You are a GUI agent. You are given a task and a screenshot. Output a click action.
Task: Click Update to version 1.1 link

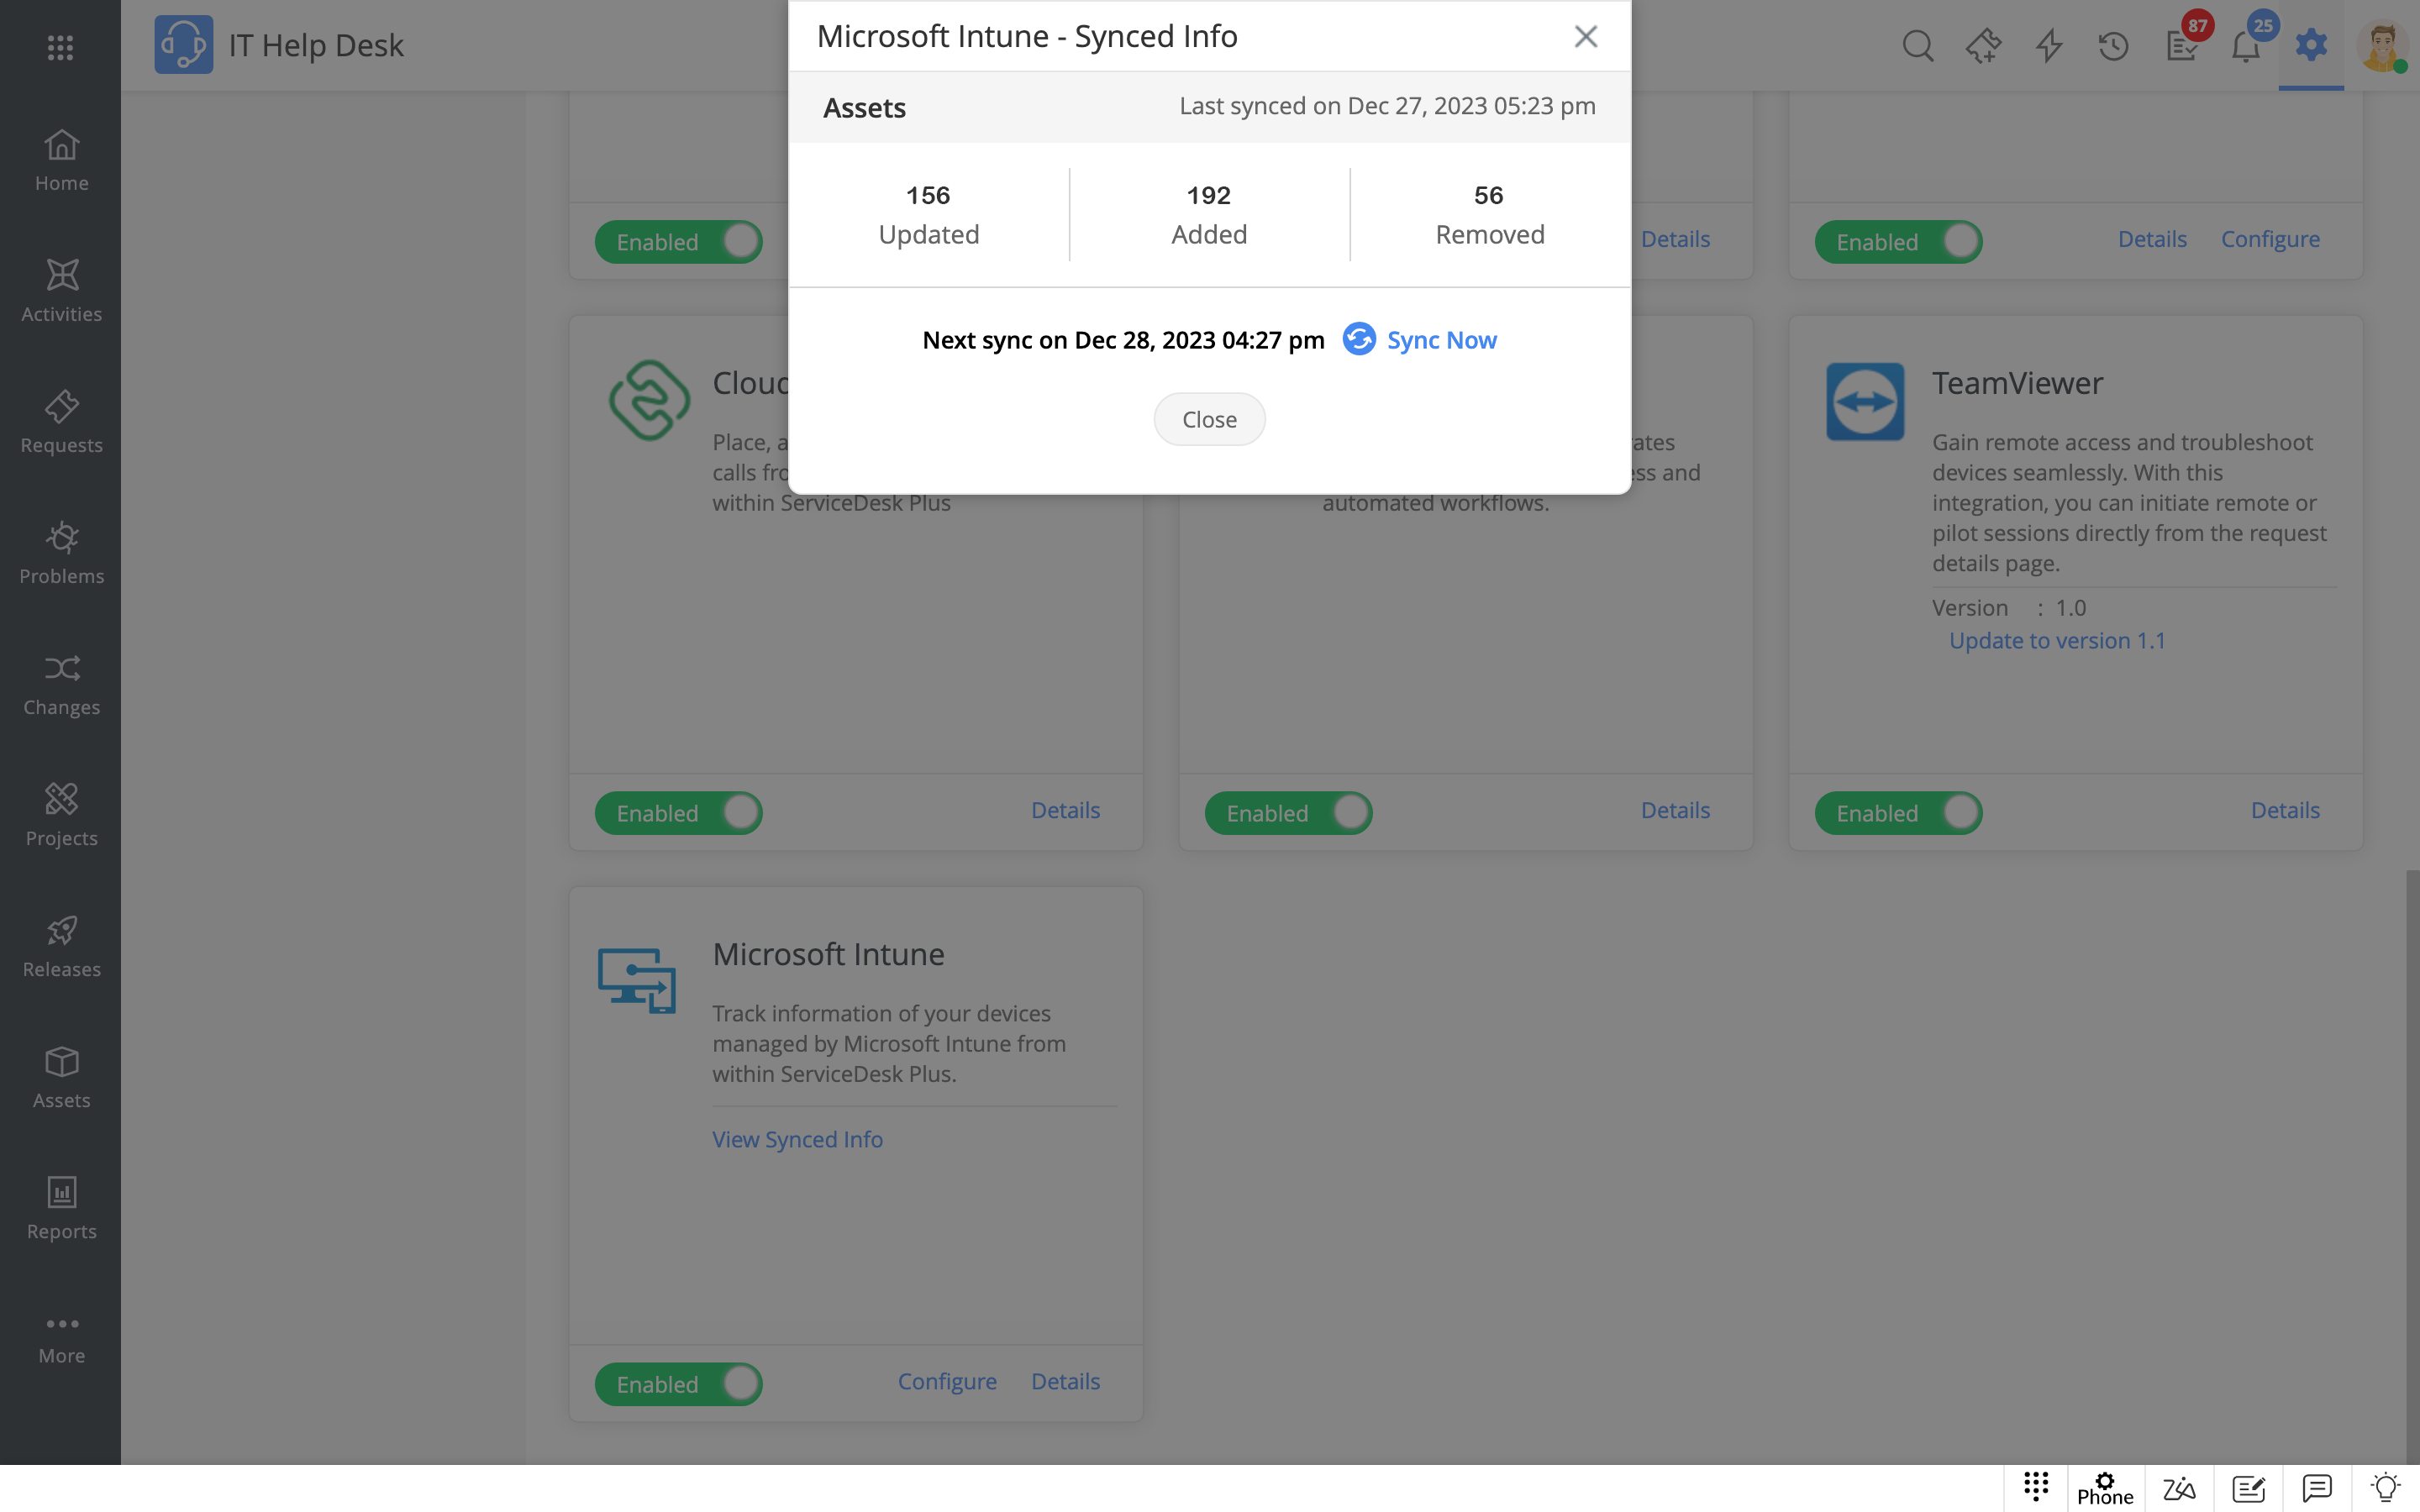[2056, 640]
